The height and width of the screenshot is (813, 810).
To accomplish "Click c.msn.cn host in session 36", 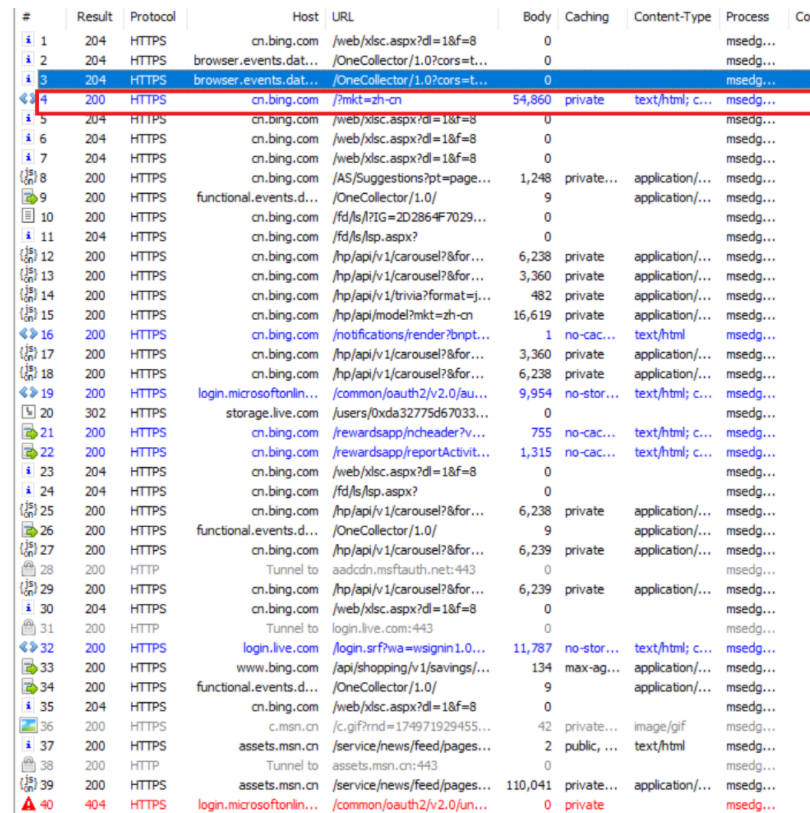I will tap(294, 726).
